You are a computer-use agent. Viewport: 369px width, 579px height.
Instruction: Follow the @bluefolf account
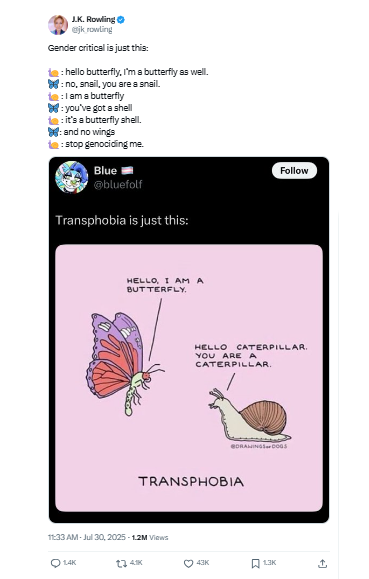294,171
